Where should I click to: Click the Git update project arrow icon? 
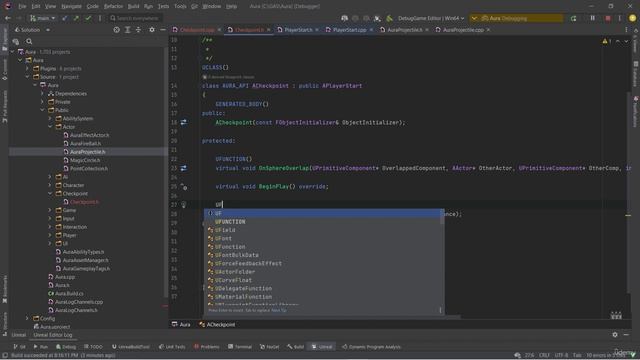tap(64, 18)
